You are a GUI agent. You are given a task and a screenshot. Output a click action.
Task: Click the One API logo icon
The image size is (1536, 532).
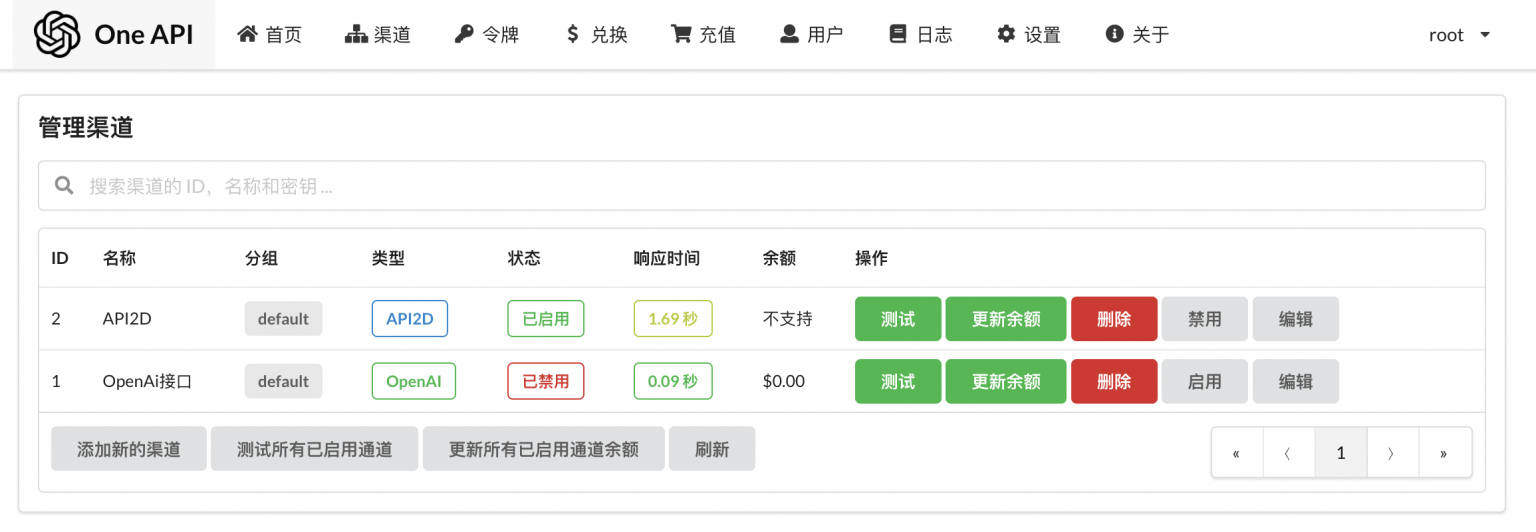tap(57, 35)
